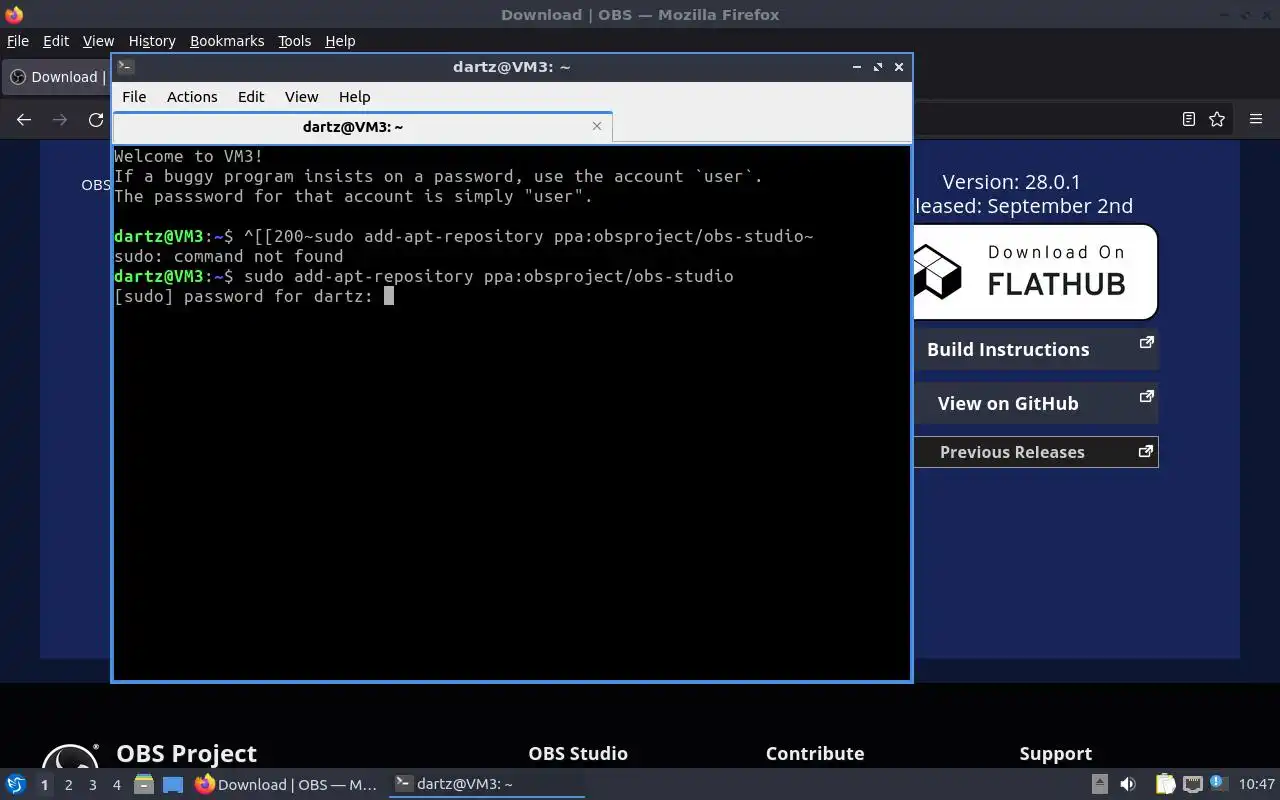Viewport: 1280px width, 800px height.
Task: Click the 'Welcome to VM3!' terminal line
Action: pos(189,156)
